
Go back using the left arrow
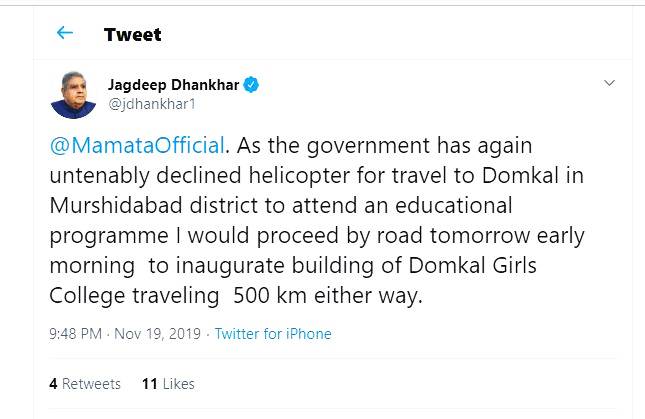66,33
